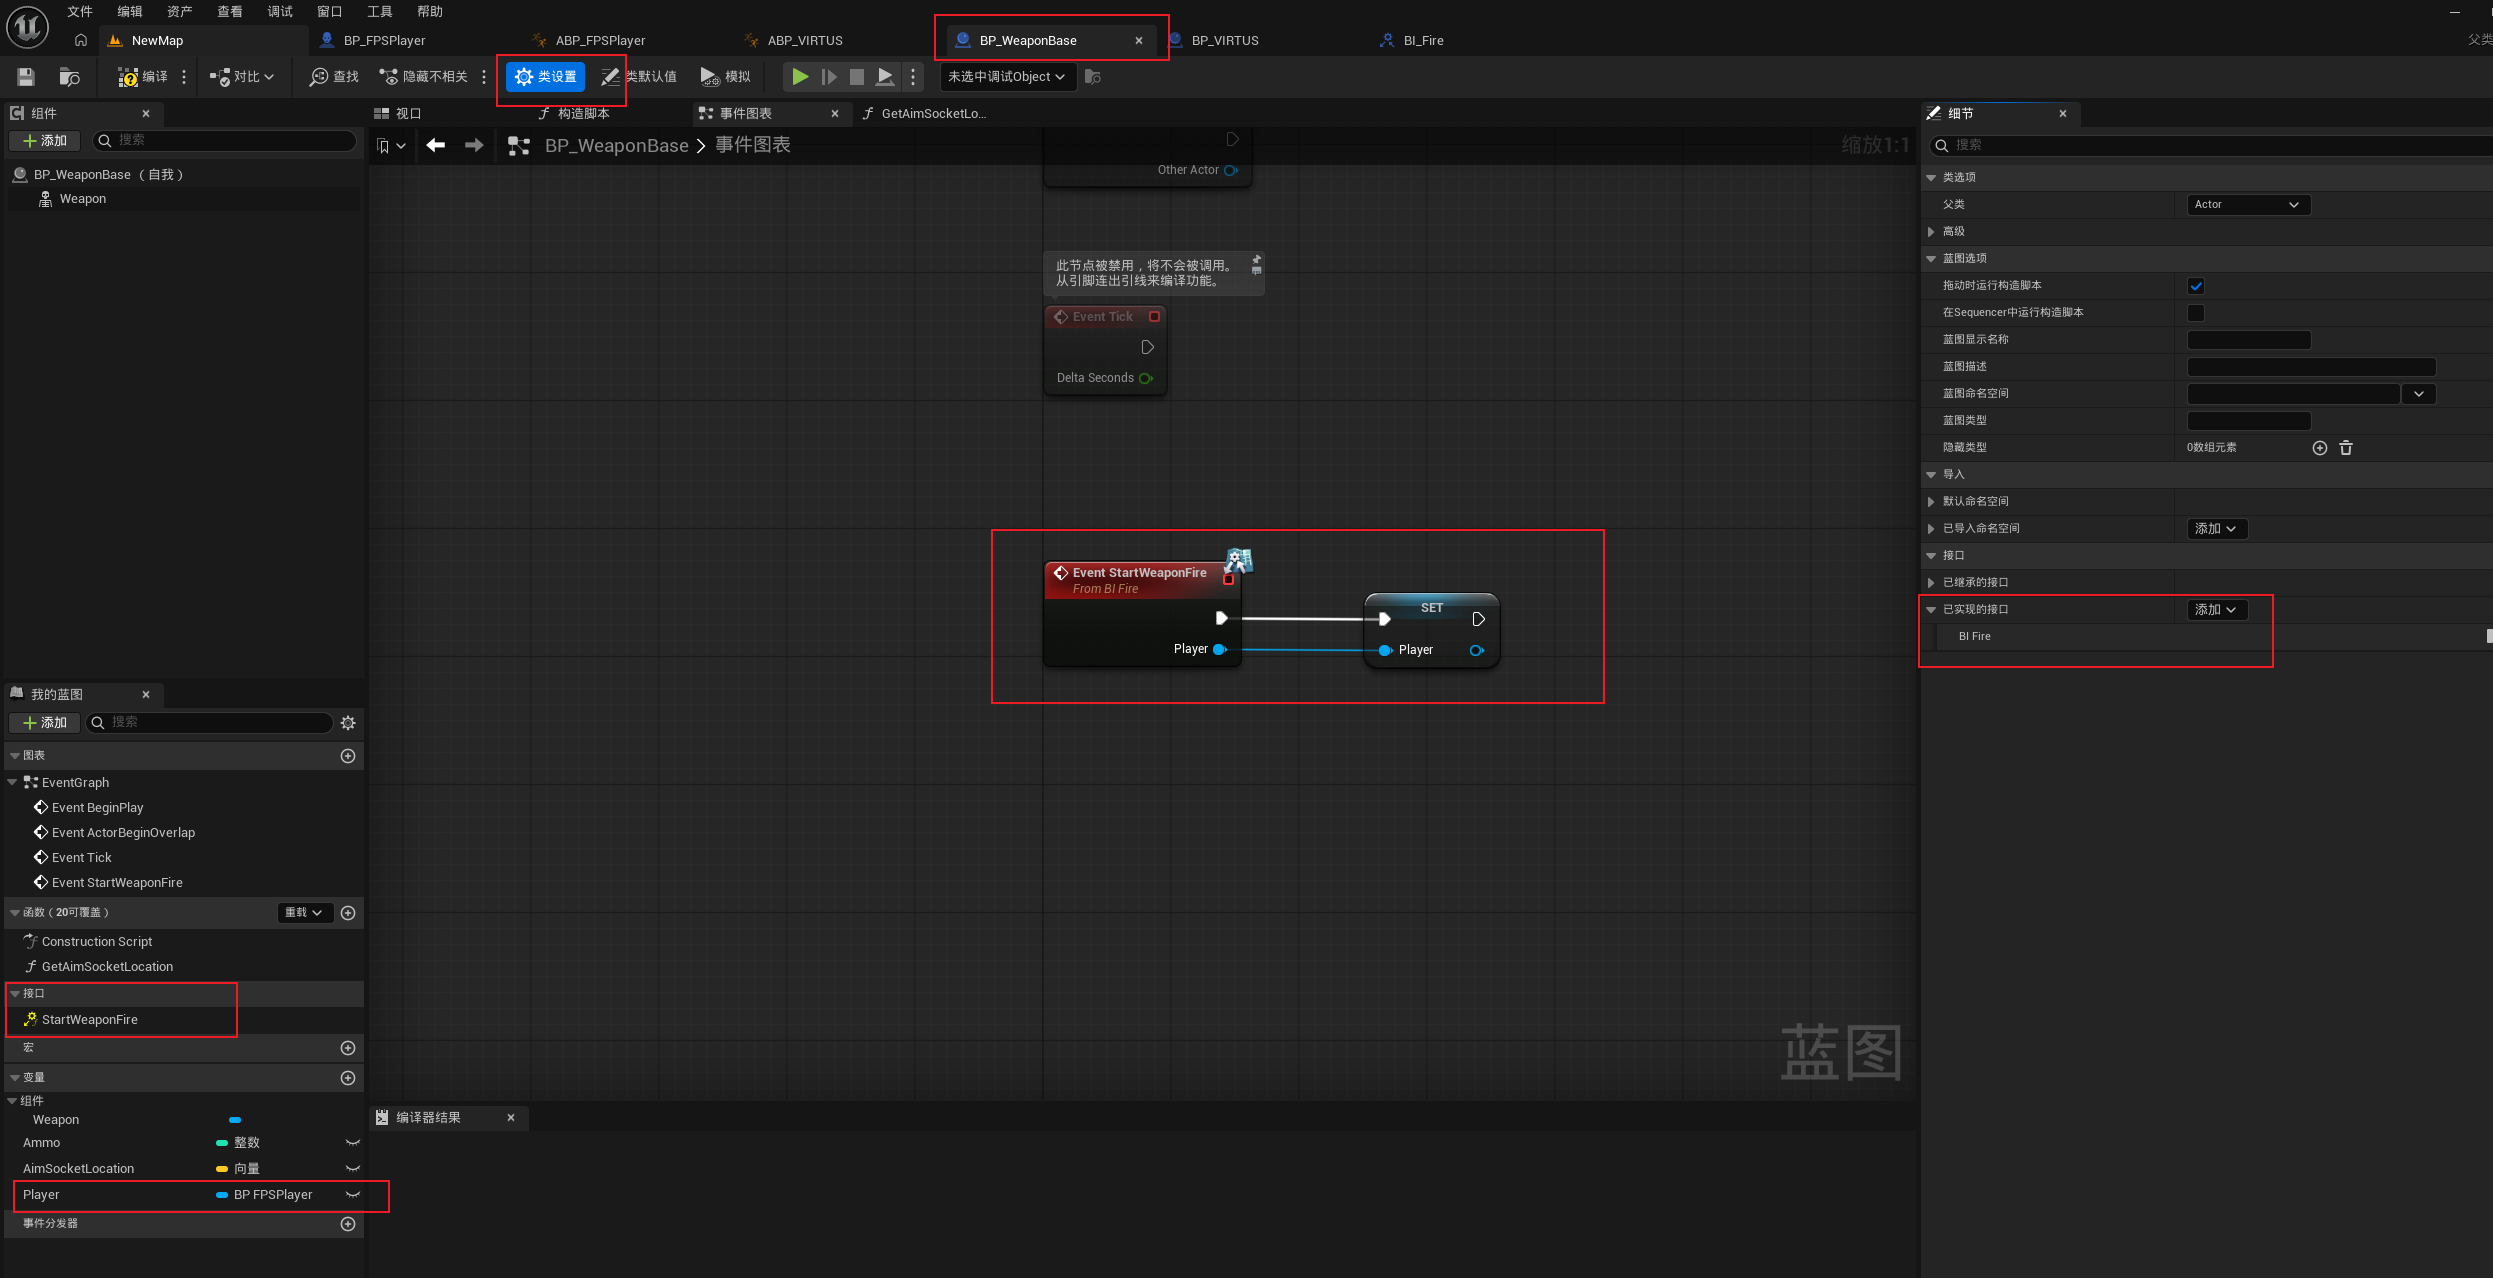Toggle visibility eye for AimSocketLocation variable

(x=352, y=1169)
